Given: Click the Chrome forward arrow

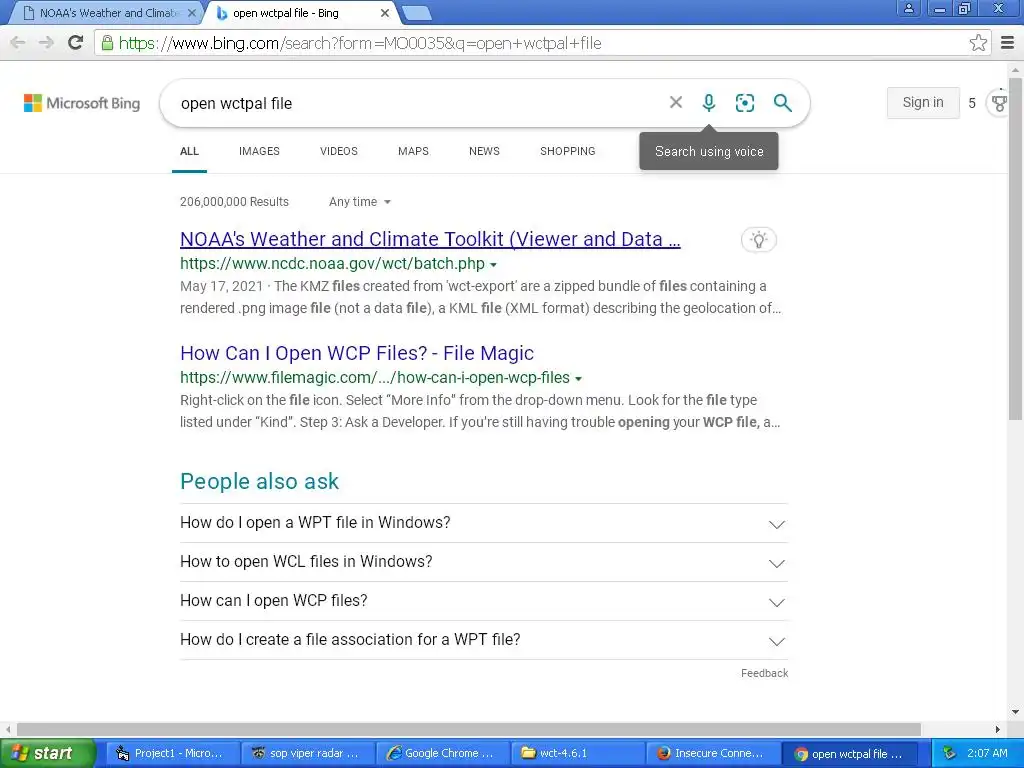Looking at the screenshot, I should tap(46, 43).
